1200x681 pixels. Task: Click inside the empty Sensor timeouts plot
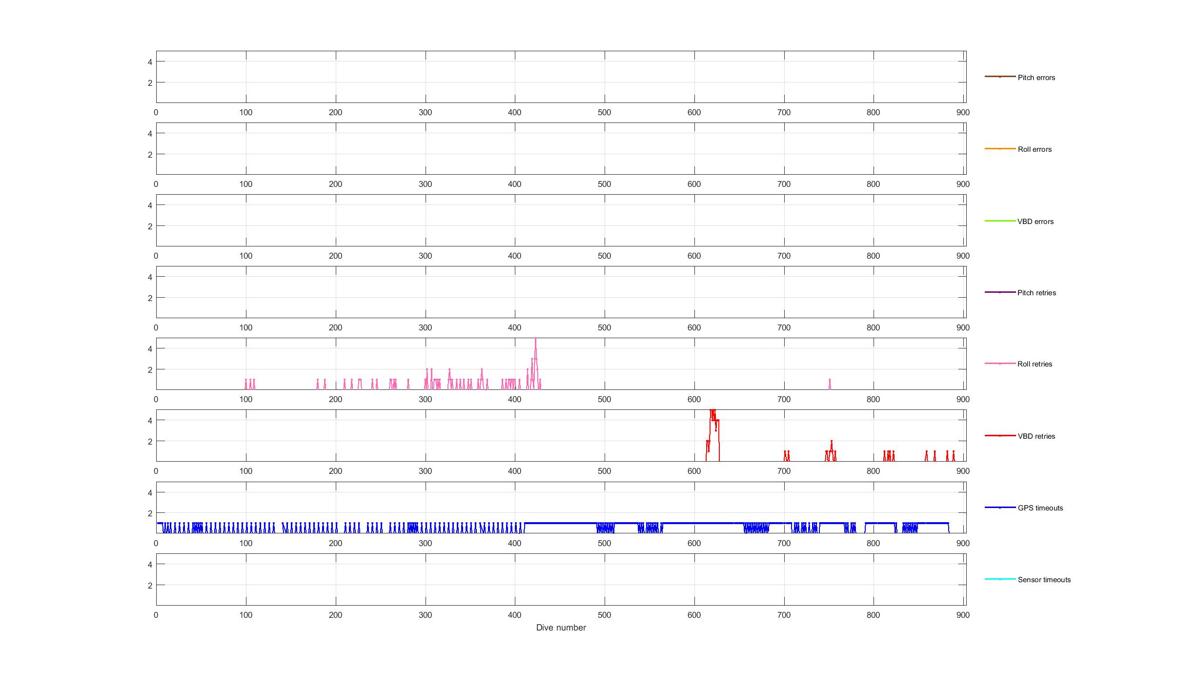pyautogui.click(x=561, y=580)
